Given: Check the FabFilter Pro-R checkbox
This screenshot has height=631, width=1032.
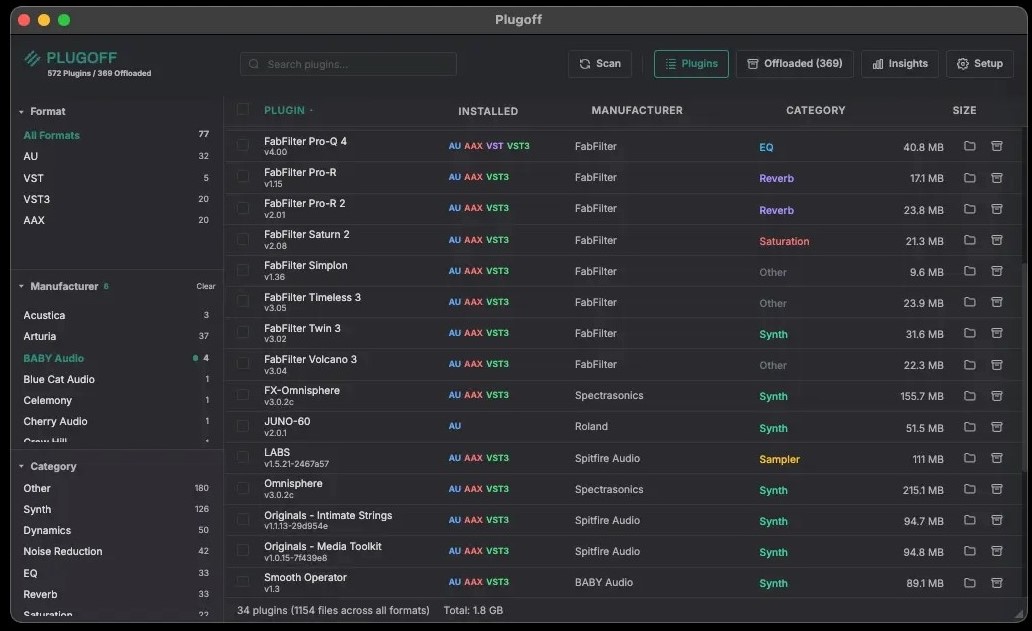Looking at the screenshot, I should click(243, 177).
